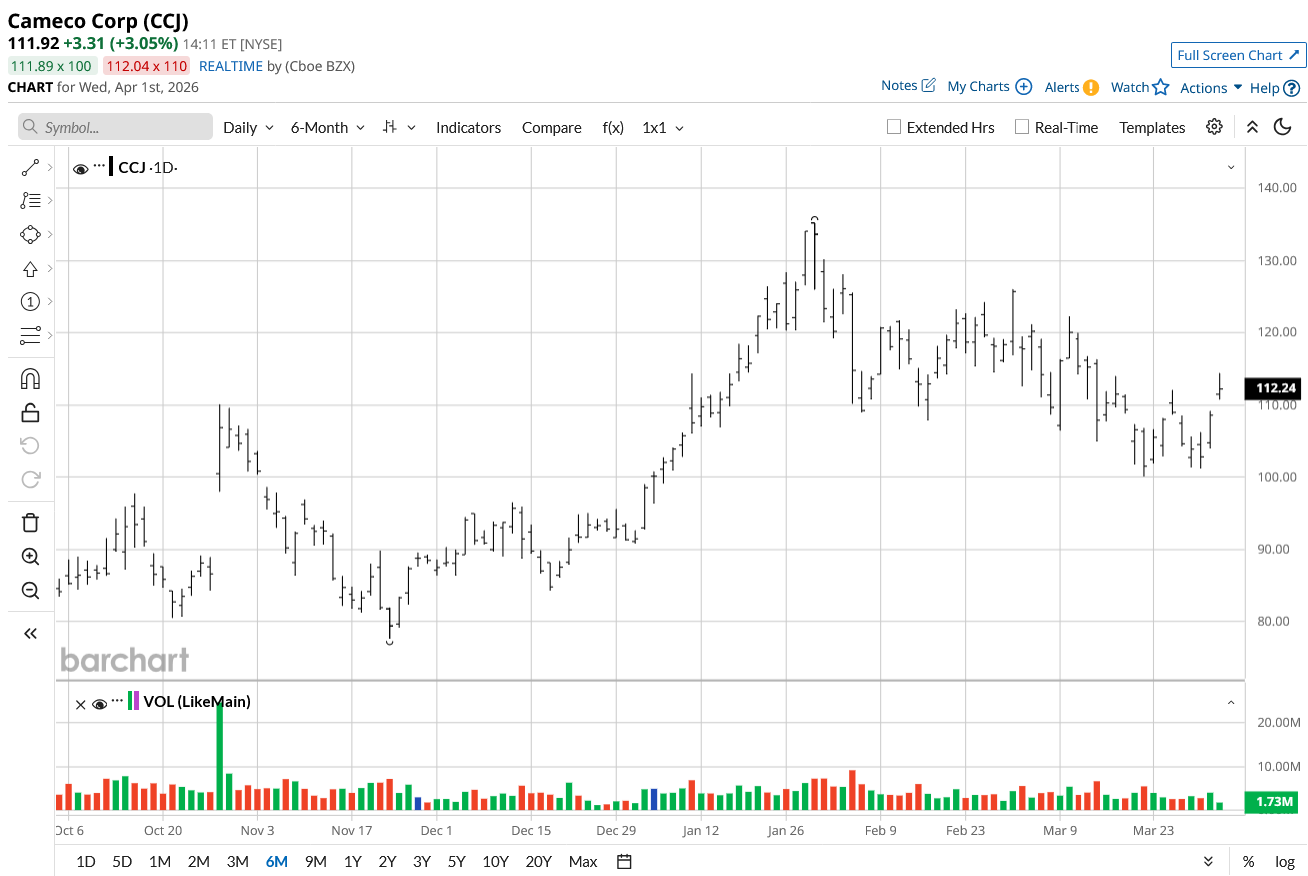The height and width of the screenshot is (876, 1308).
Task: Open the Alerts link
Action: coord(1062,87)
